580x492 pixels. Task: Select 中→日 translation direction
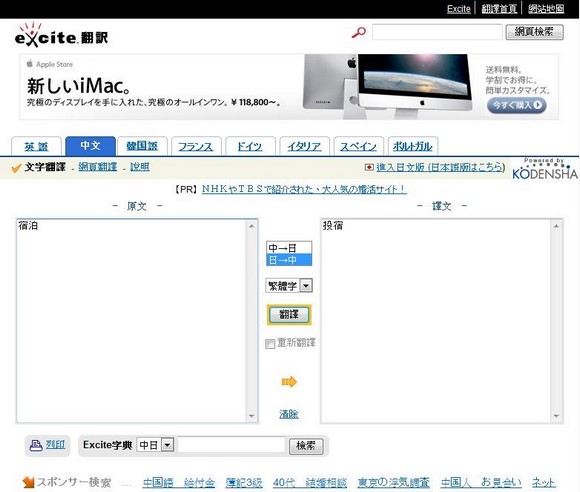tap(289, 247)
